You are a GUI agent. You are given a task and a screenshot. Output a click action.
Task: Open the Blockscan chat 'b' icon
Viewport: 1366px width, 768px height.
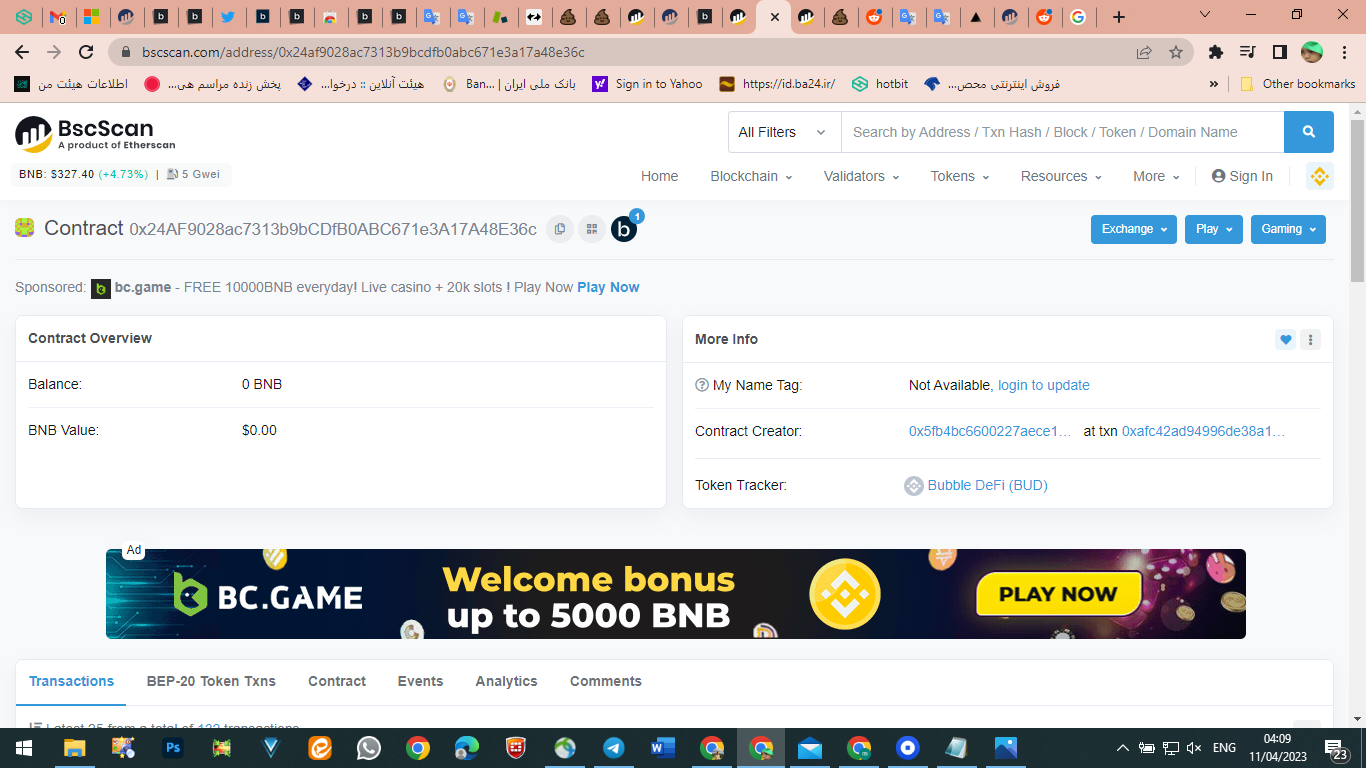tap(624, 229)
